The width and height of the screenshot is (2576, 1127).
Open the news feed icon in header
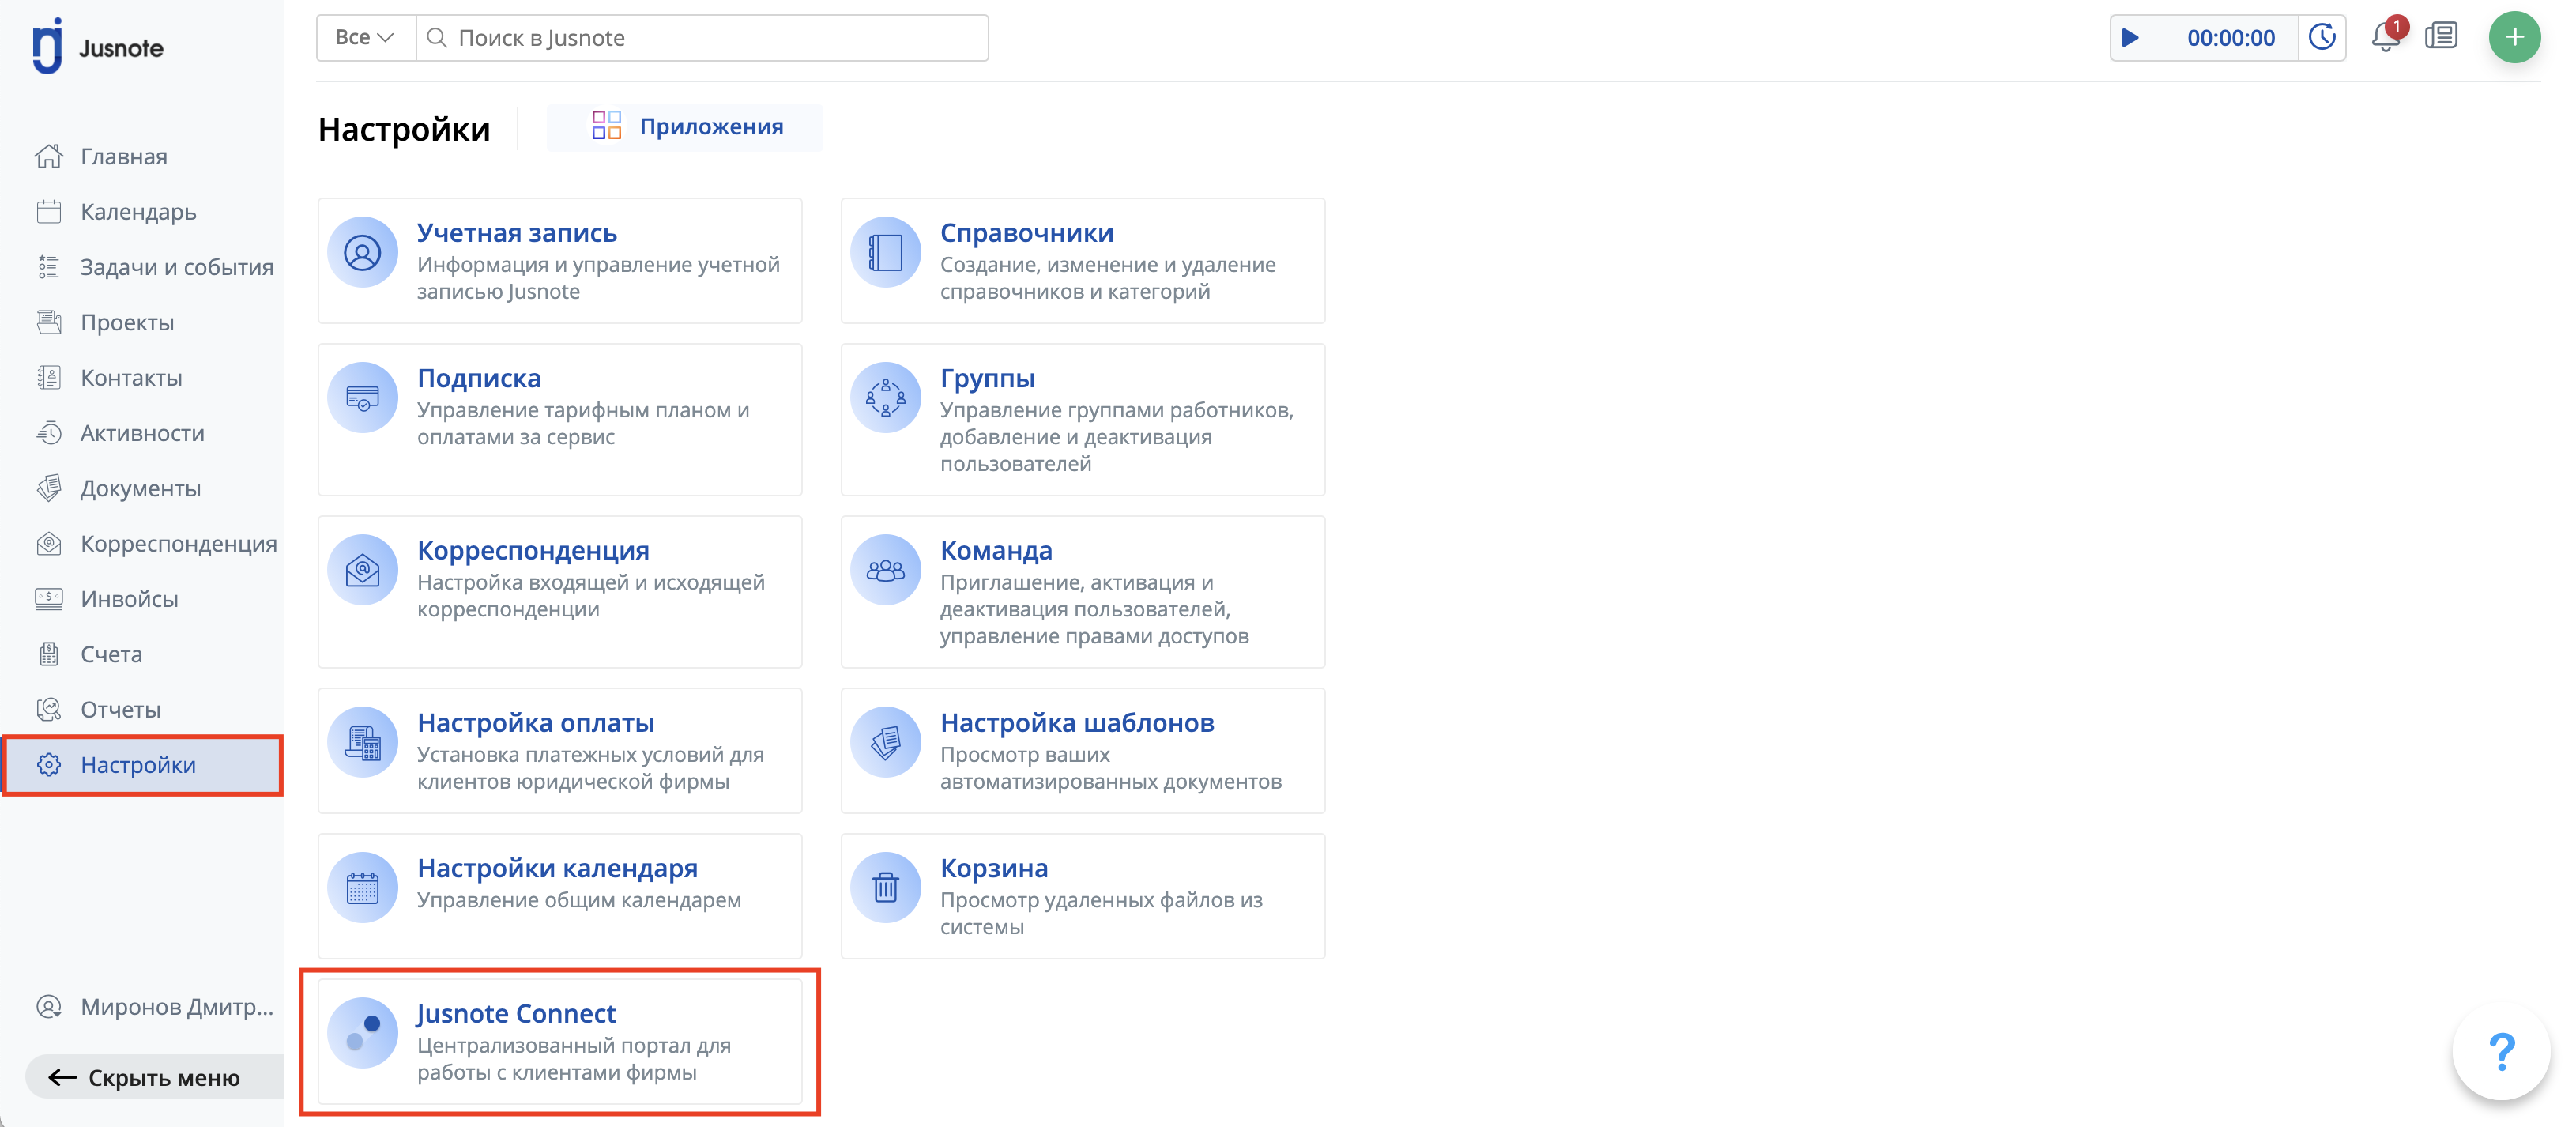tap(2442, 36)
